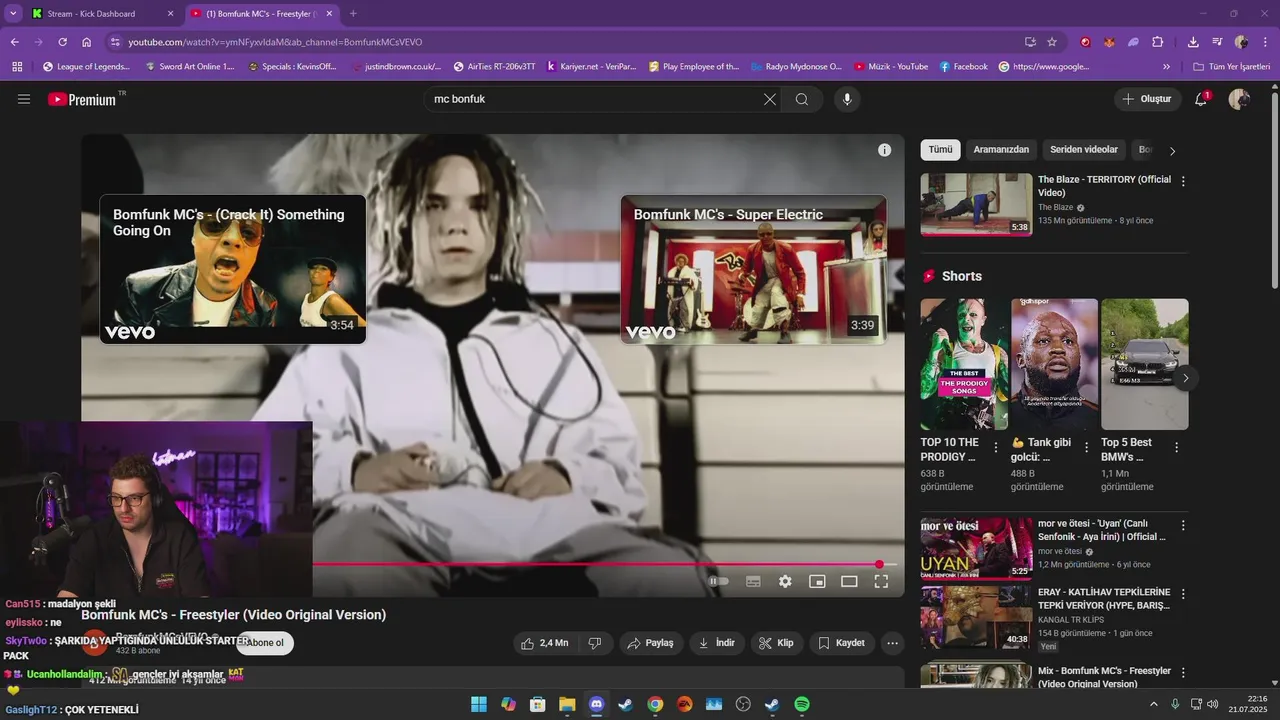Open Chrome tab search dropdown arrow
Screen dimensions: 1280x720
(x=13, y=14)
